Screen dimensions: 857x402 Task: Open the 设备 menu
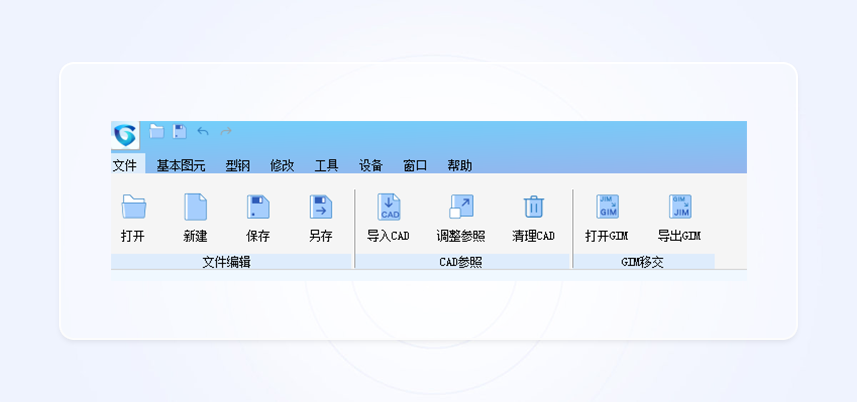pos(371,165)
